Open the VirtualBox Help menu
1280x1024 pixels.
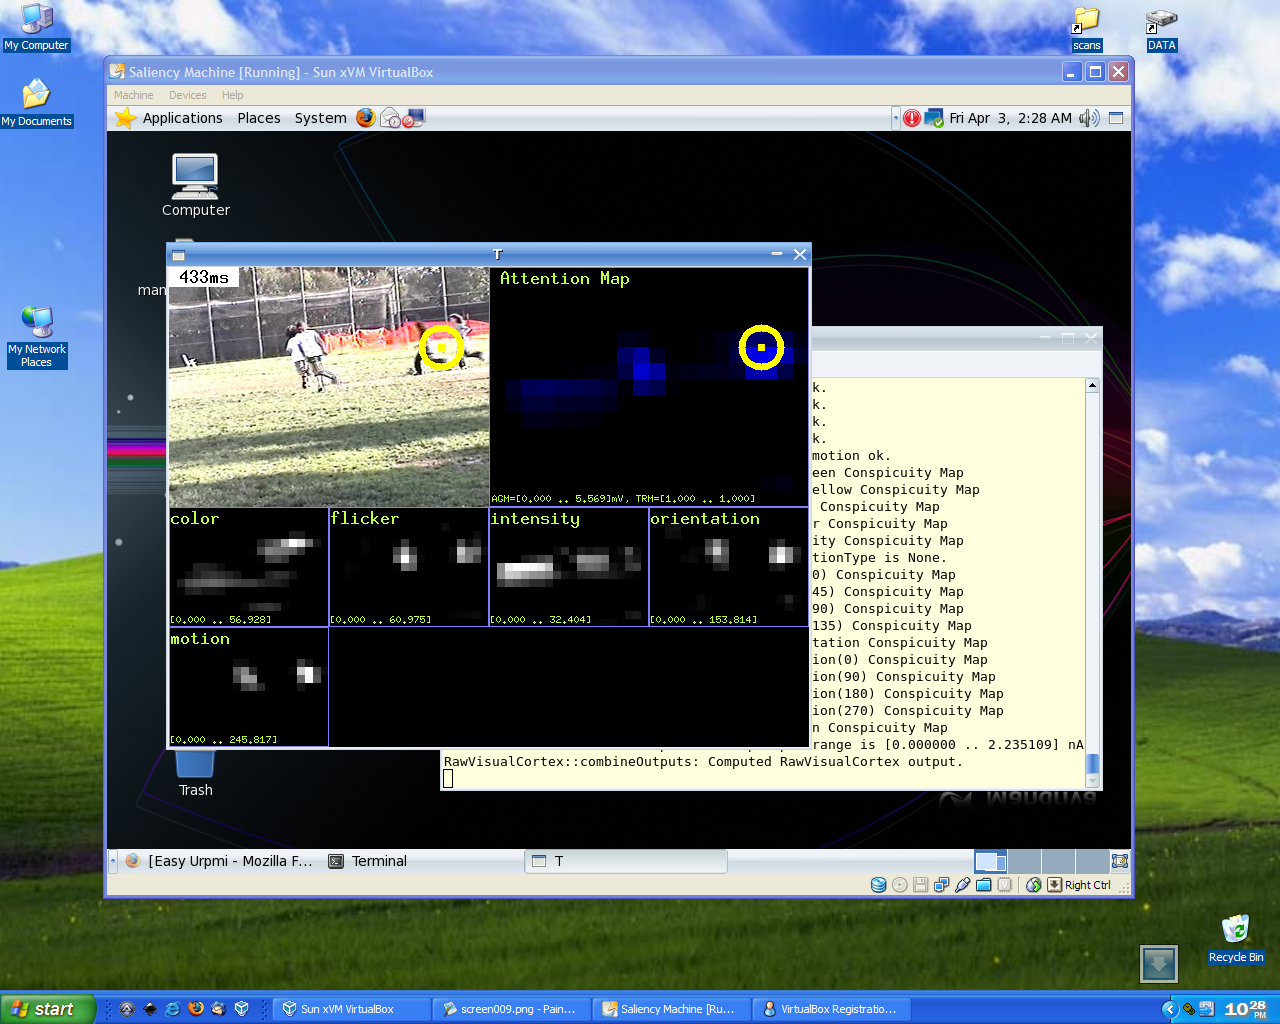click(232, 95)
